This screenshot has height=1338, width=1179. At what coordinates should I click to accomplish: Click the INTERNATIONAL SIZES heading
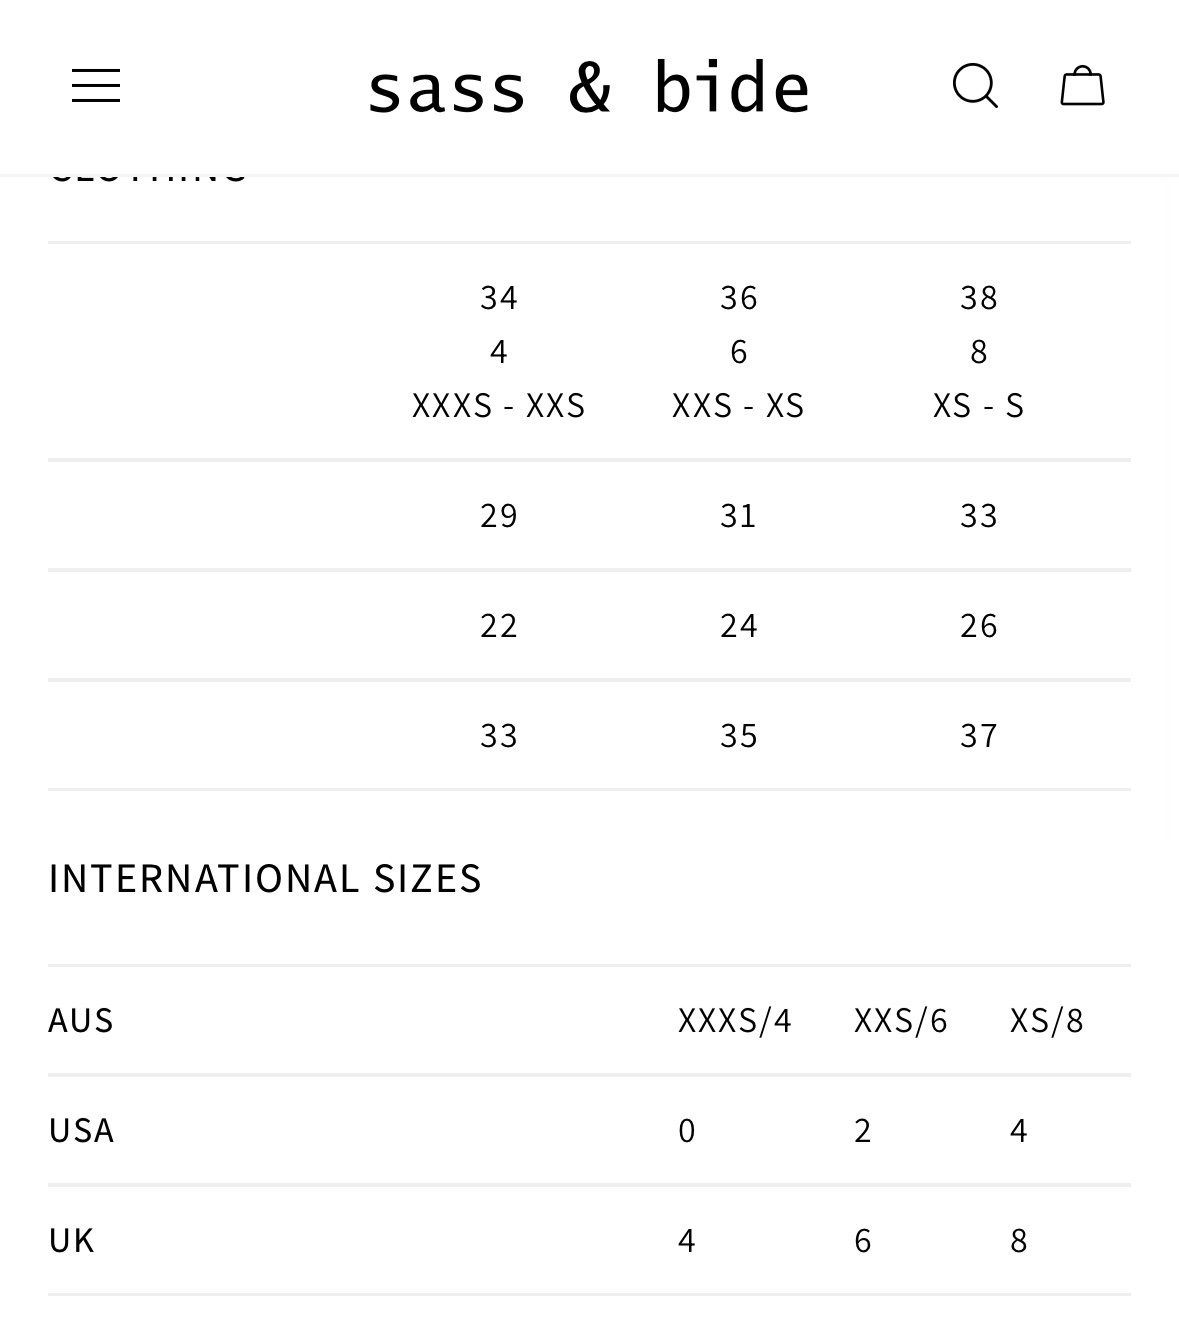pos(265,879)
